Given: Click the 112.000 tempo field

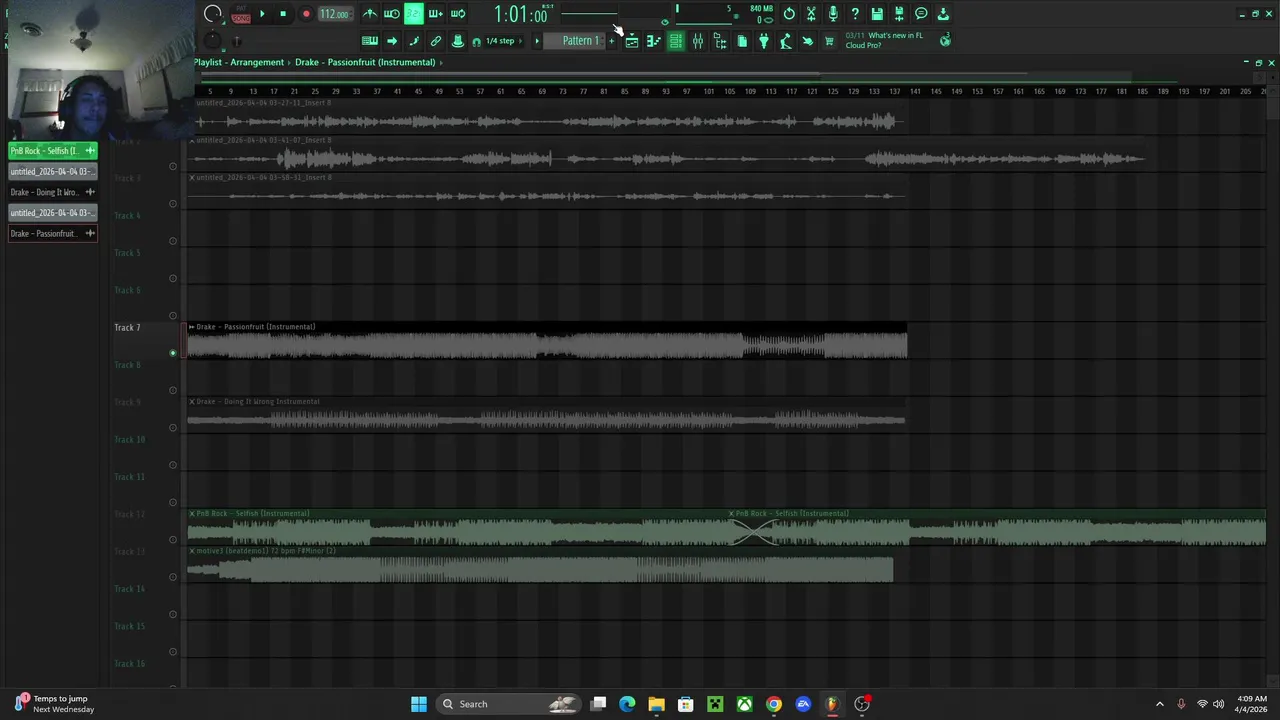Looking at the screenshot, I should [334, 14].
